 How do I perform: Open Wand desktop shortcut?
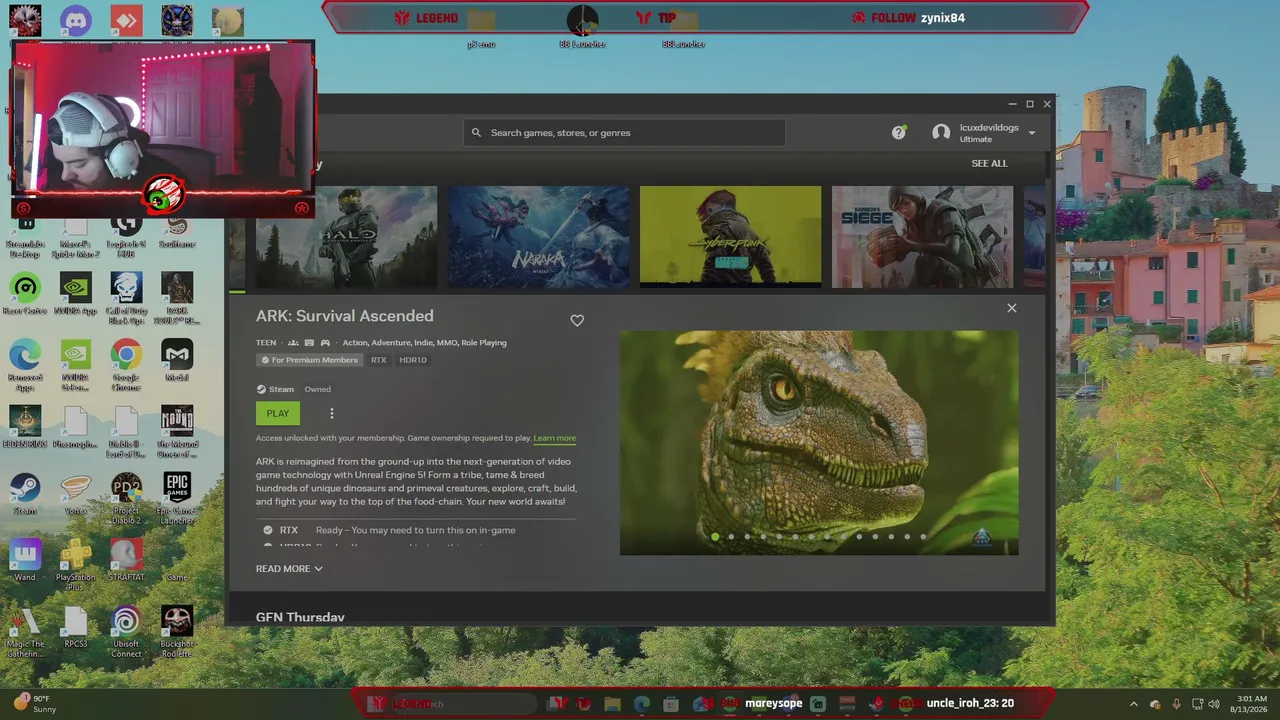(25, 561)
